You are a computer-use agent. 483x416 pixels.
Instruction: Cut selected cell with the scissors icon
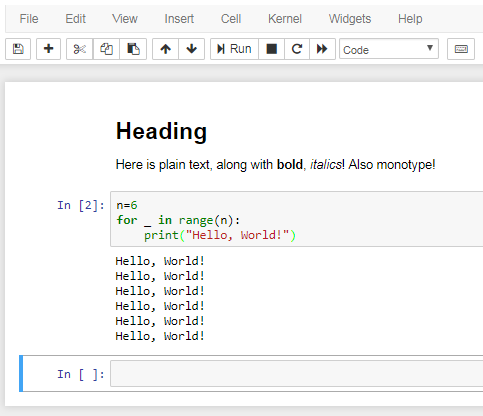click(80, 49)
